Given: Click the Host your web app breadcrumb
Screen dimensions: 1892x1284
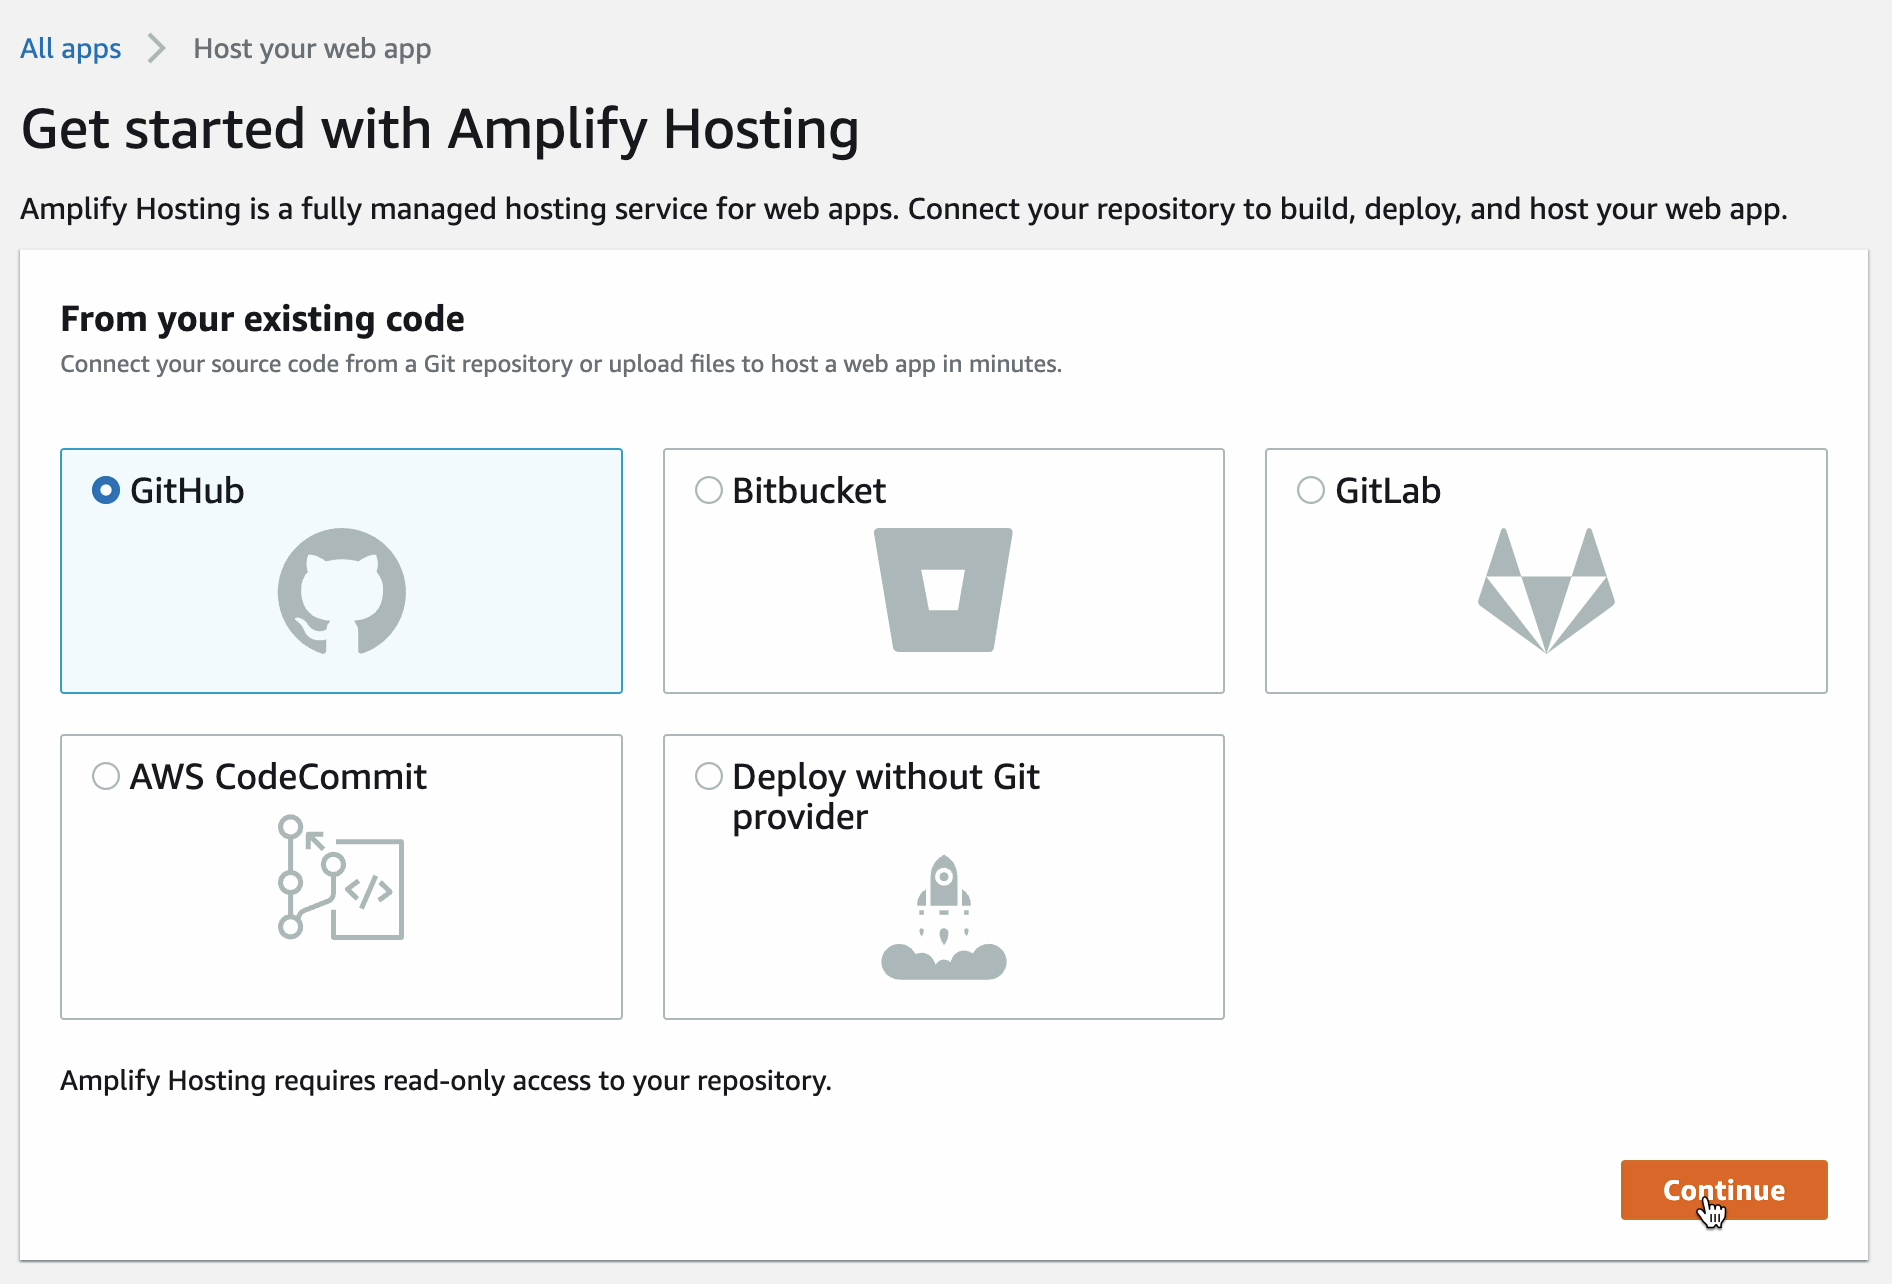Looking at the screenshot, I should (x=312, y=48).
